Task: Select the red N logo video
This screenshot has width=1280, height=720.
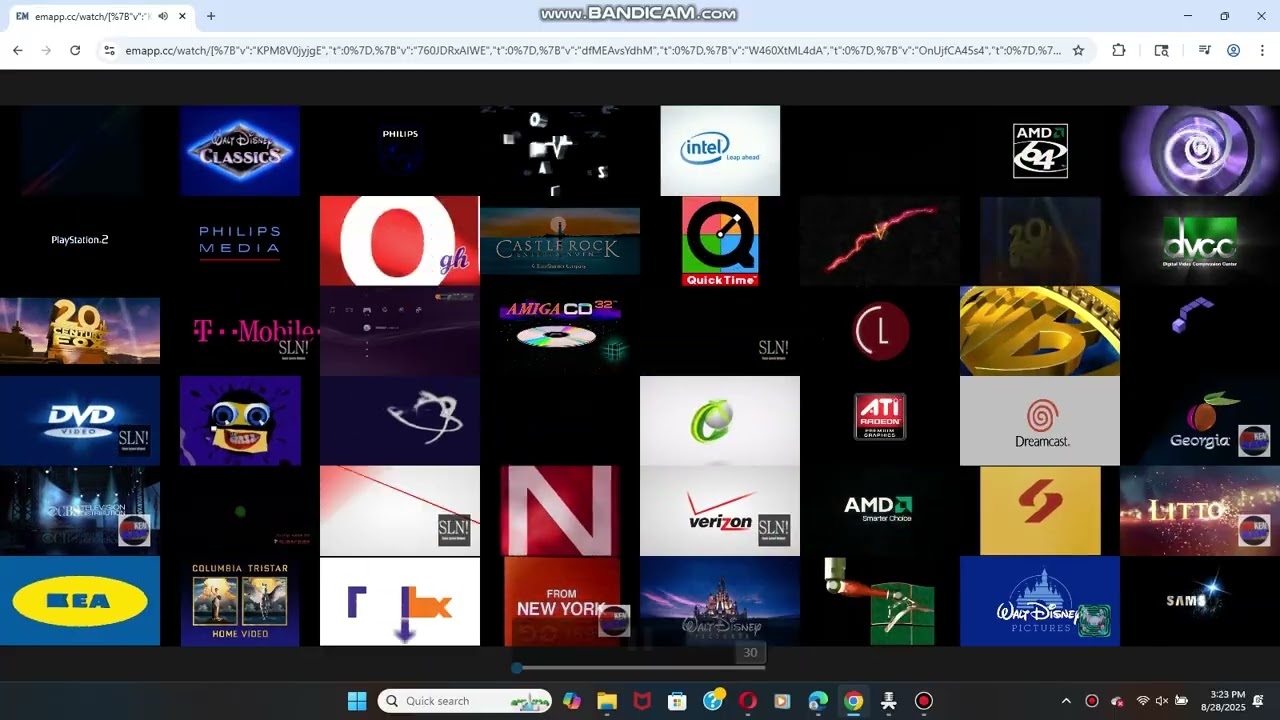Action: pyautogui.click(x=560, y=511)
